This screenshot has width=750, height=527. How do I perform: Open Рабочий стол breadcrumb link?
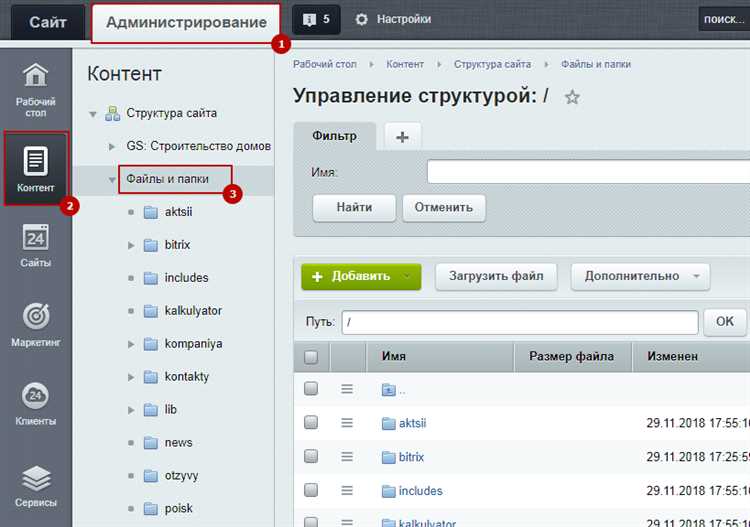coord(325,64)
